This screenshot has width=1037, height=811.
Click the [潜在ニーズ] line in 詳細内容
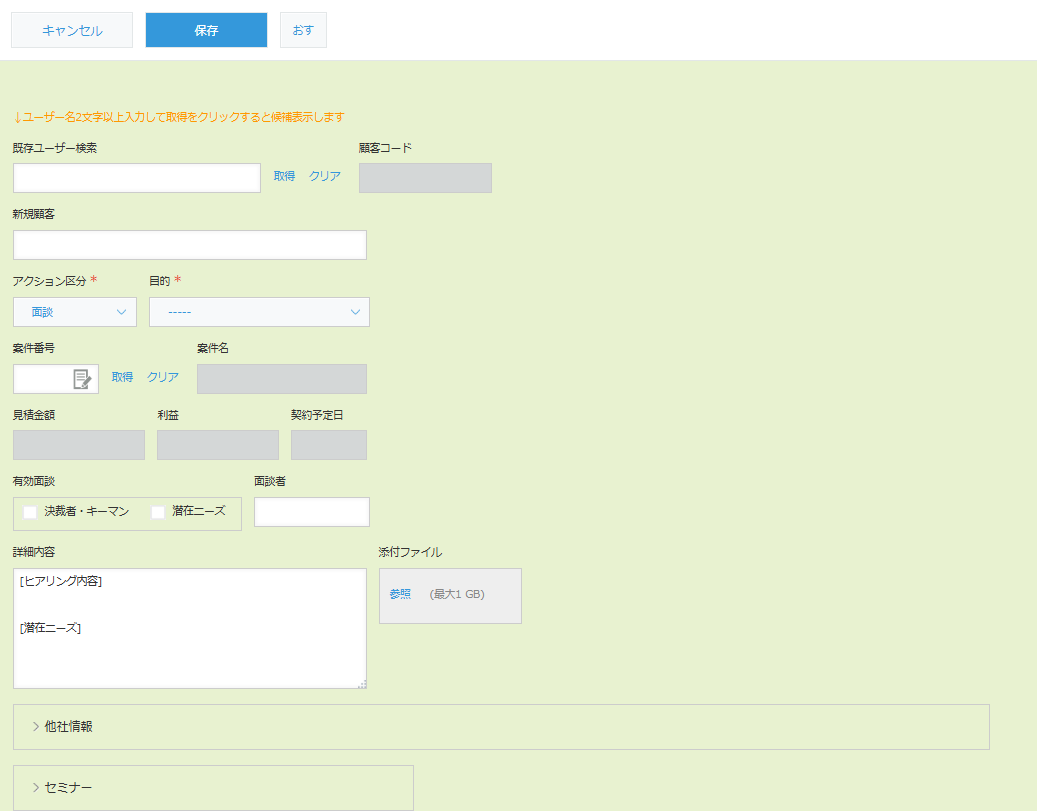point(50,628)
